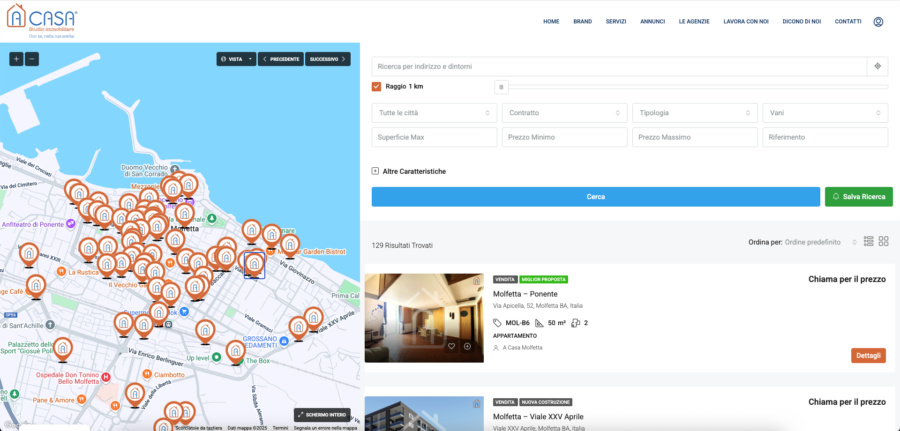900x431 pixels.
Task: Switch results to list view layout
Action: click(869, 242)
